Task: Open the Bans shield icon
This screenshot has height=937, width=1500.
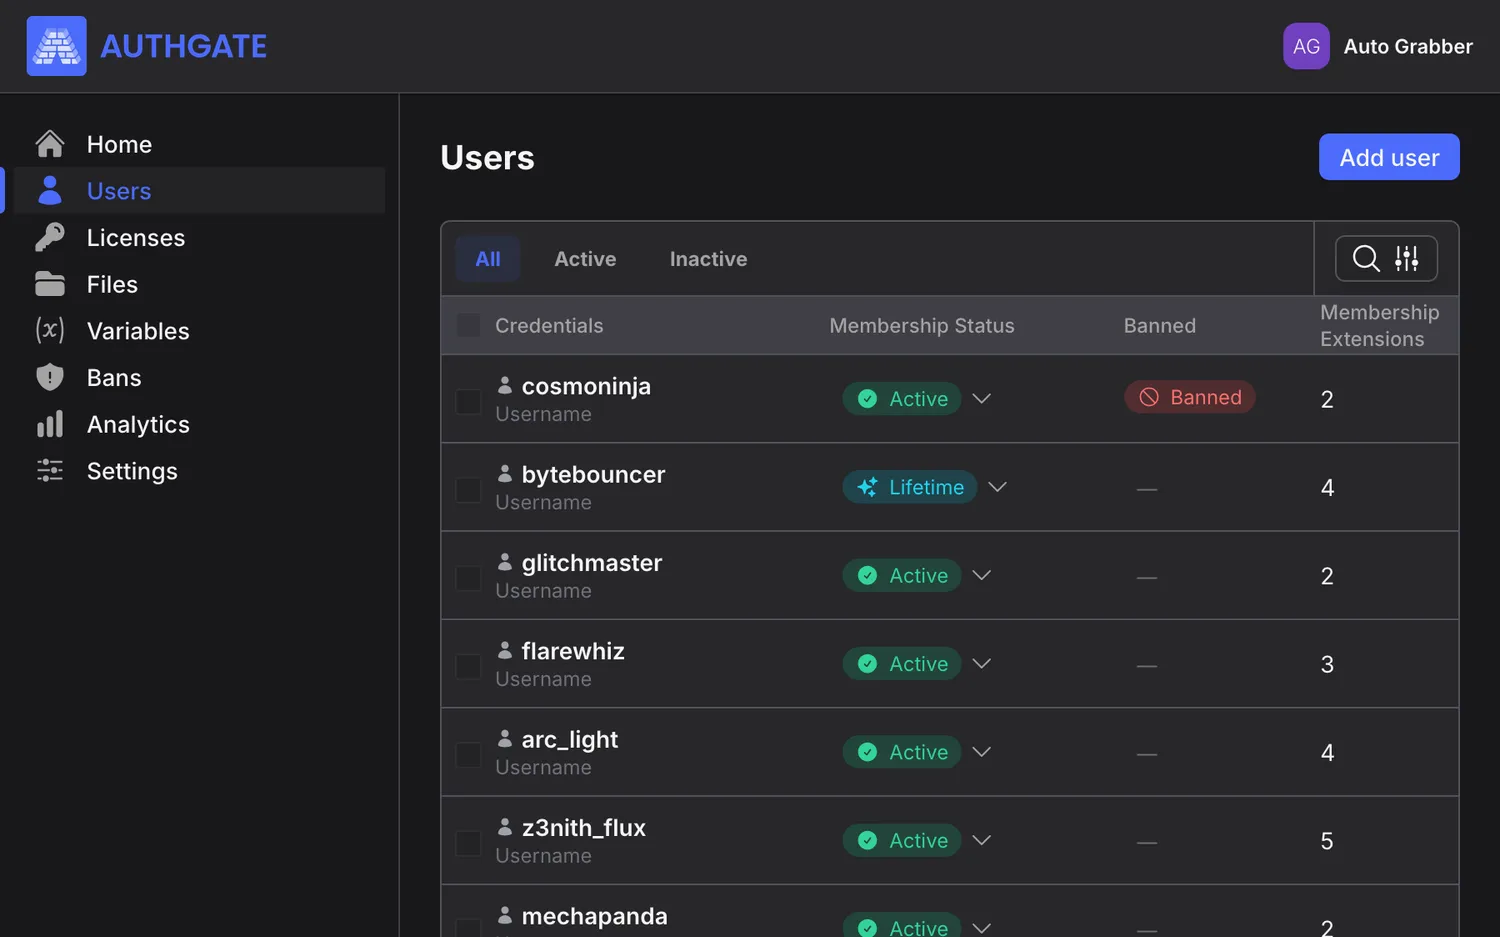Action: point(49,377)
